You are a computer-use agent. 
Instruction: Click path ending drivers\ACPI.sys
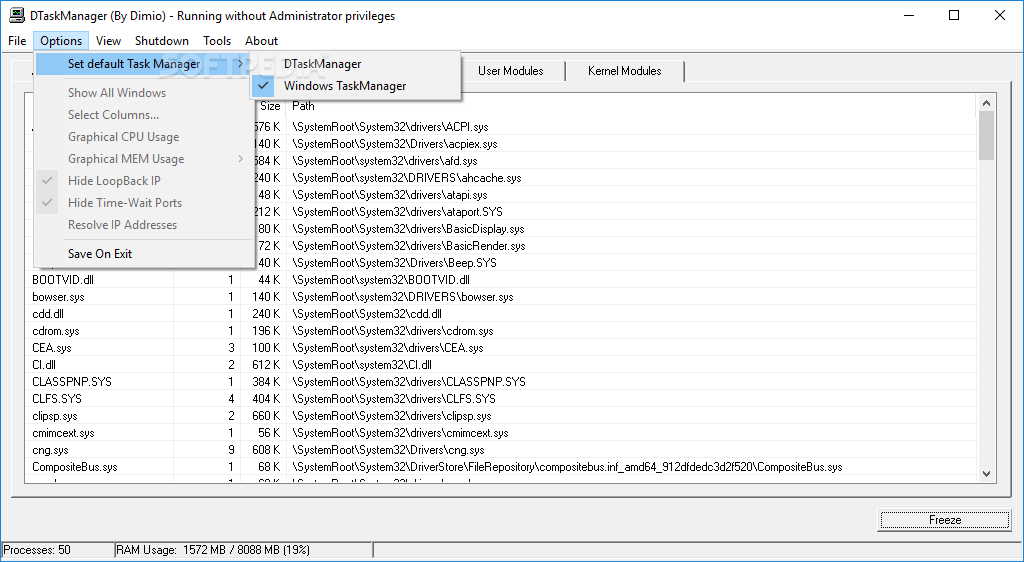pyautogui.click(x=391, y=127)
